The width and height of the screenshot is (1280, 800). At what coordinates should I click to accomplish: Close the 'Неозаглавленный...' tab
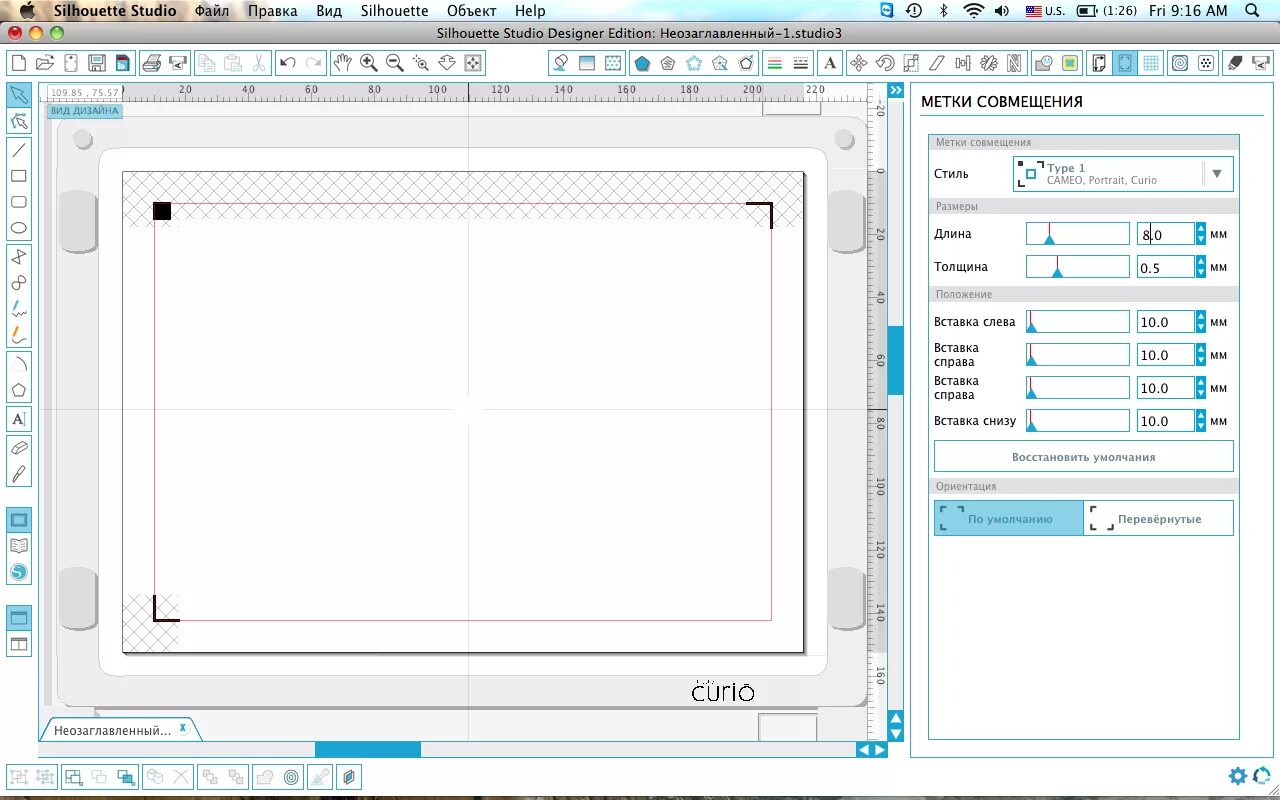183,728
